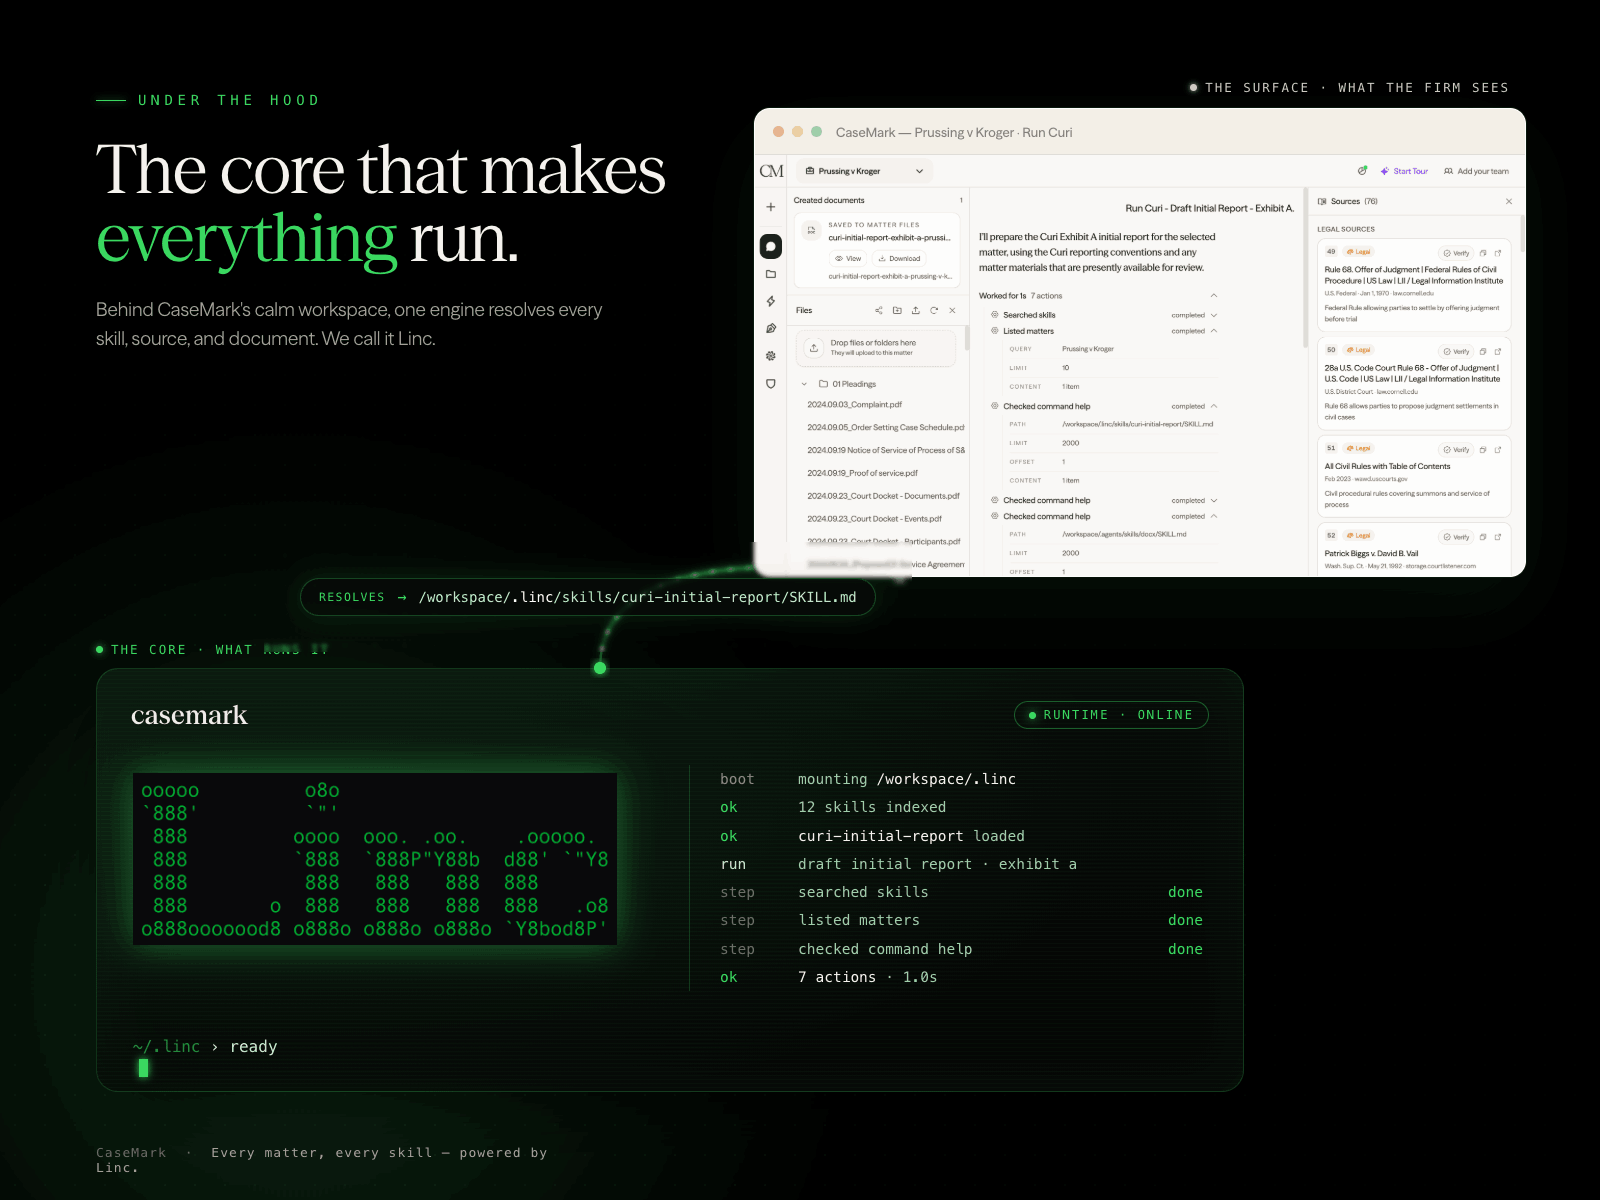Open the Prussing v Kroger matter dropdown
The image size is (1600, 1200).
click(865, 171)
